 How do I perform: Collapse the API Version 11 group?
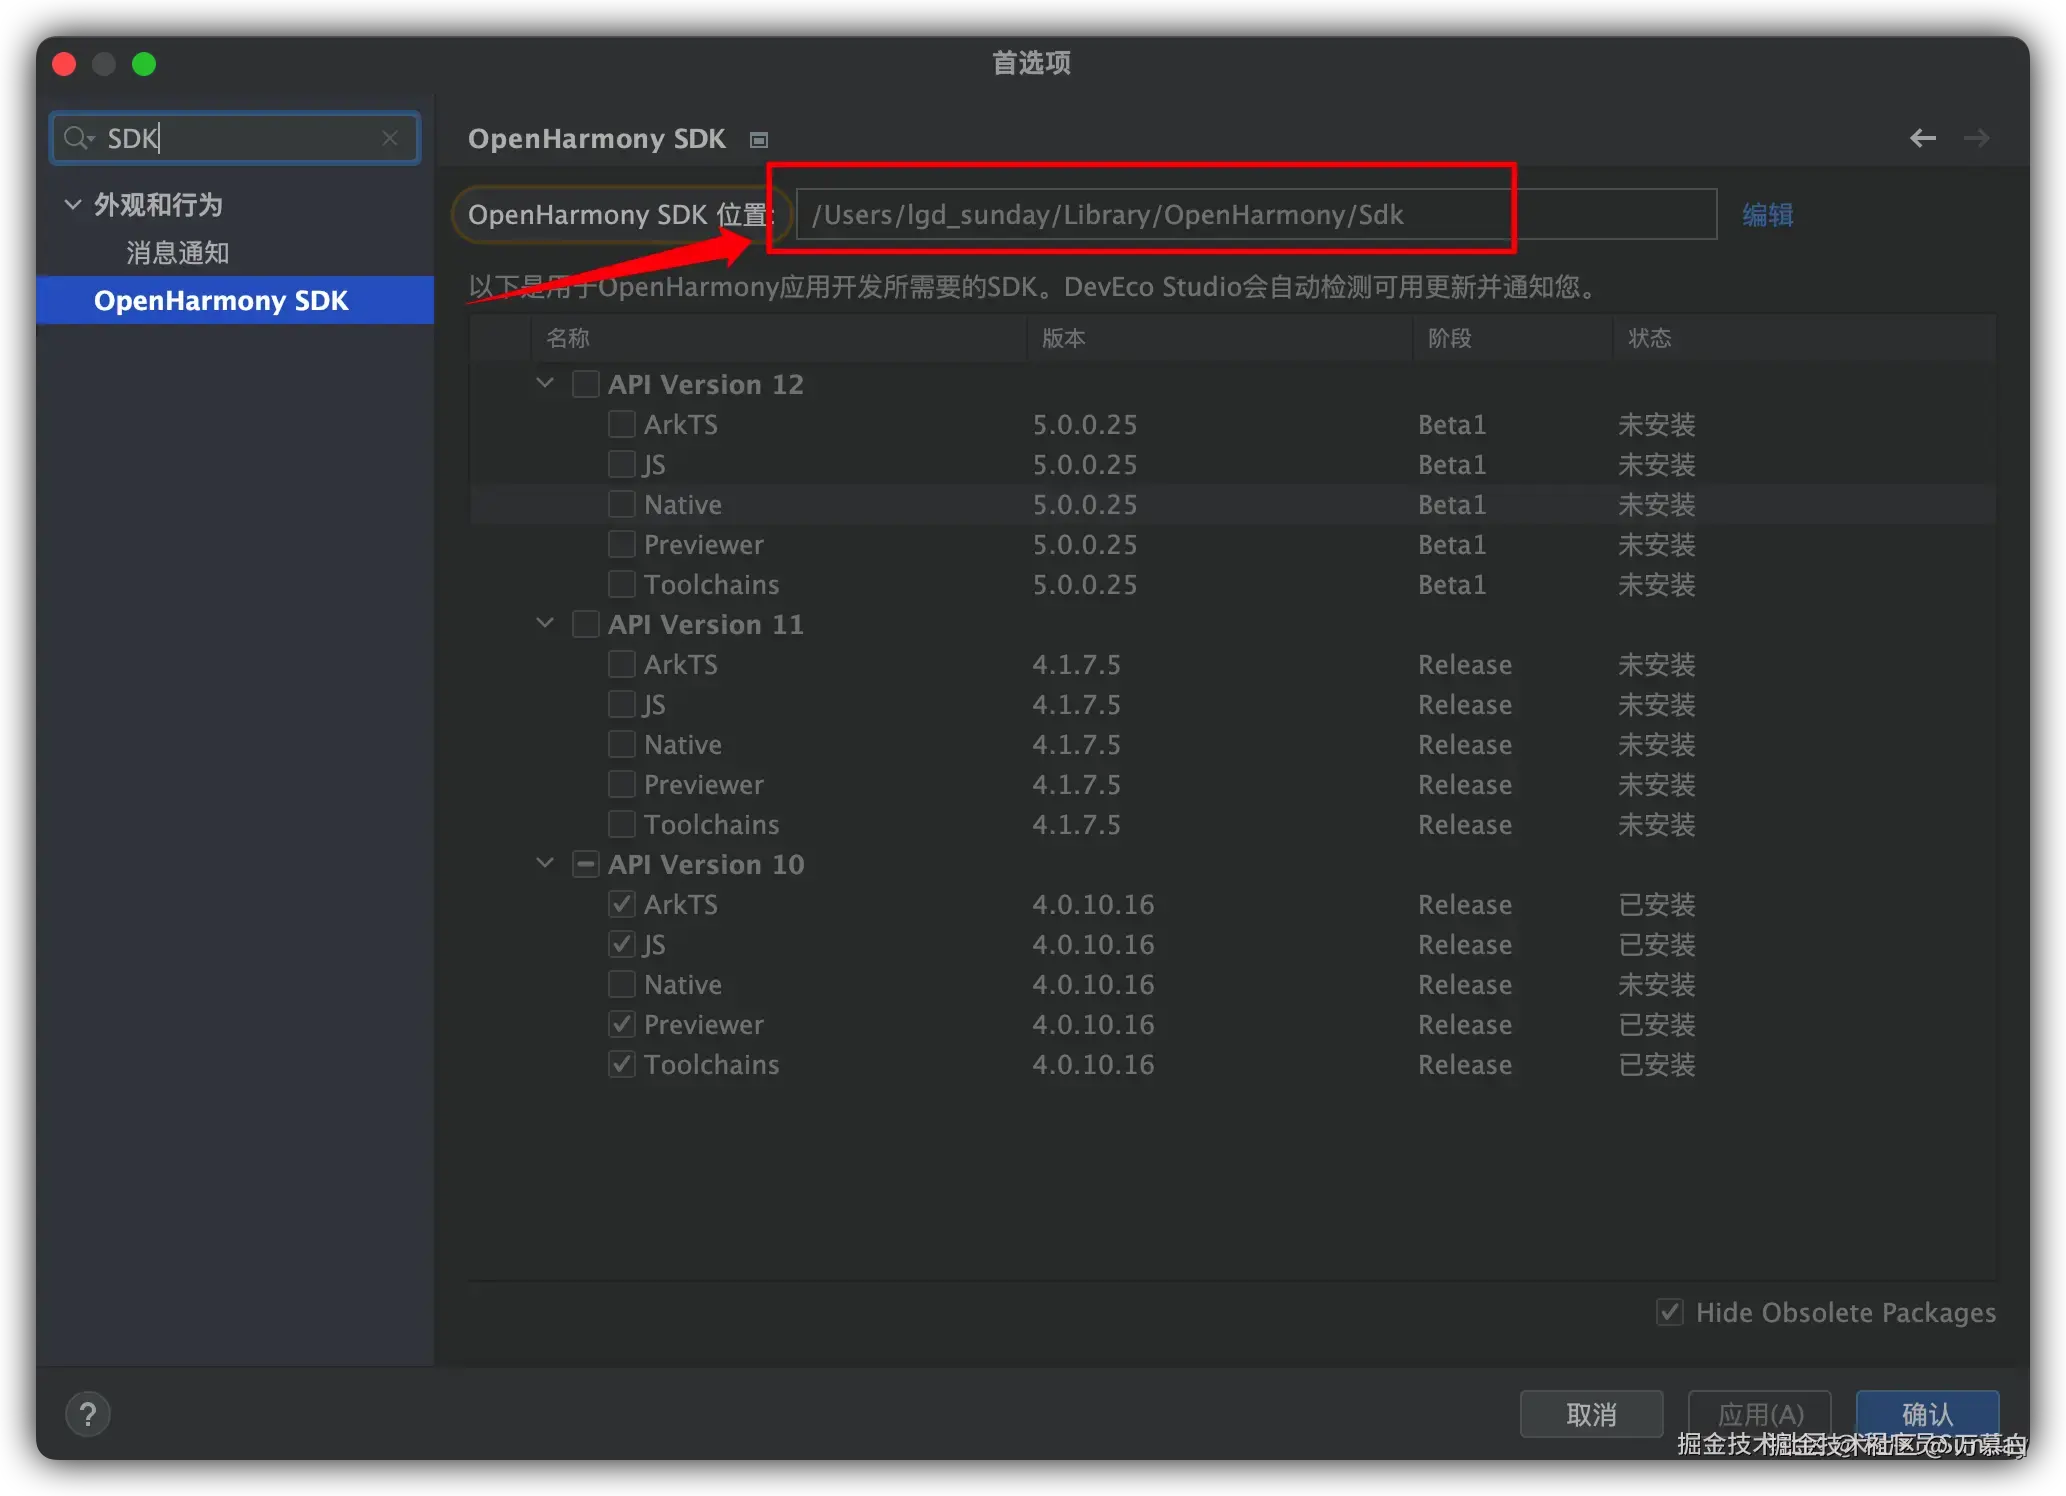(x=545, y=623)
